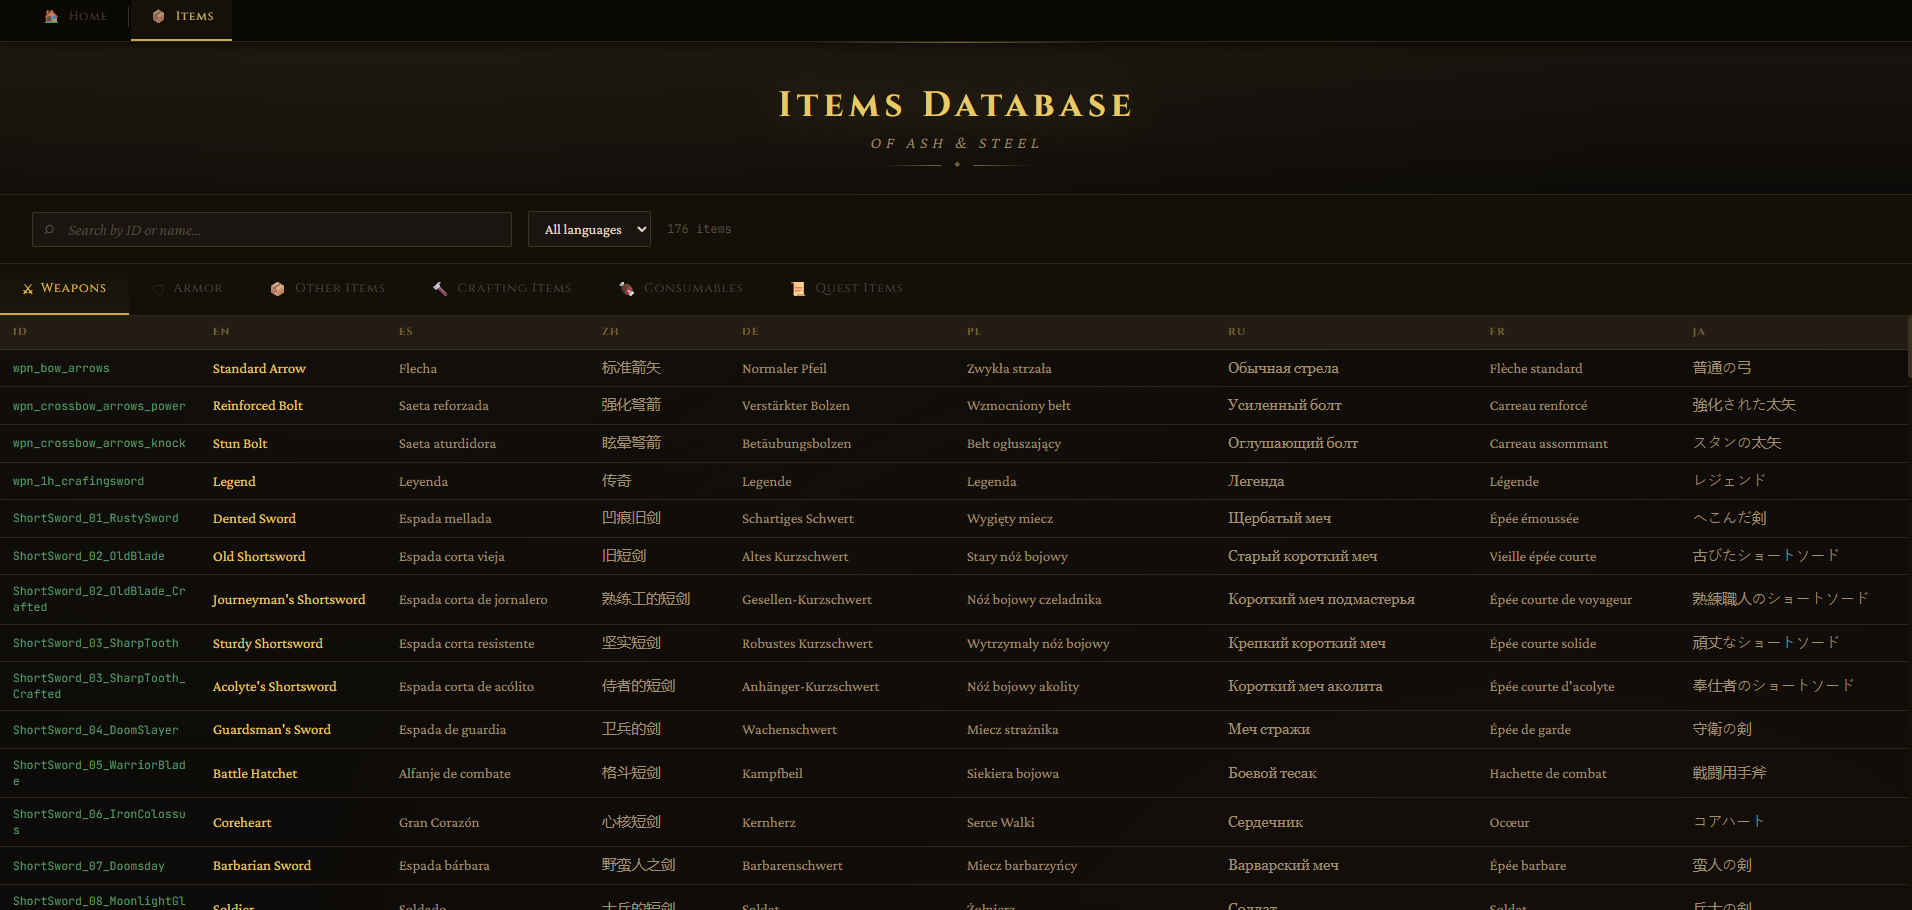Click the crossed swords Weapons icon
The width and height of the screenshot is (1912, 910).
click(28, 288)
